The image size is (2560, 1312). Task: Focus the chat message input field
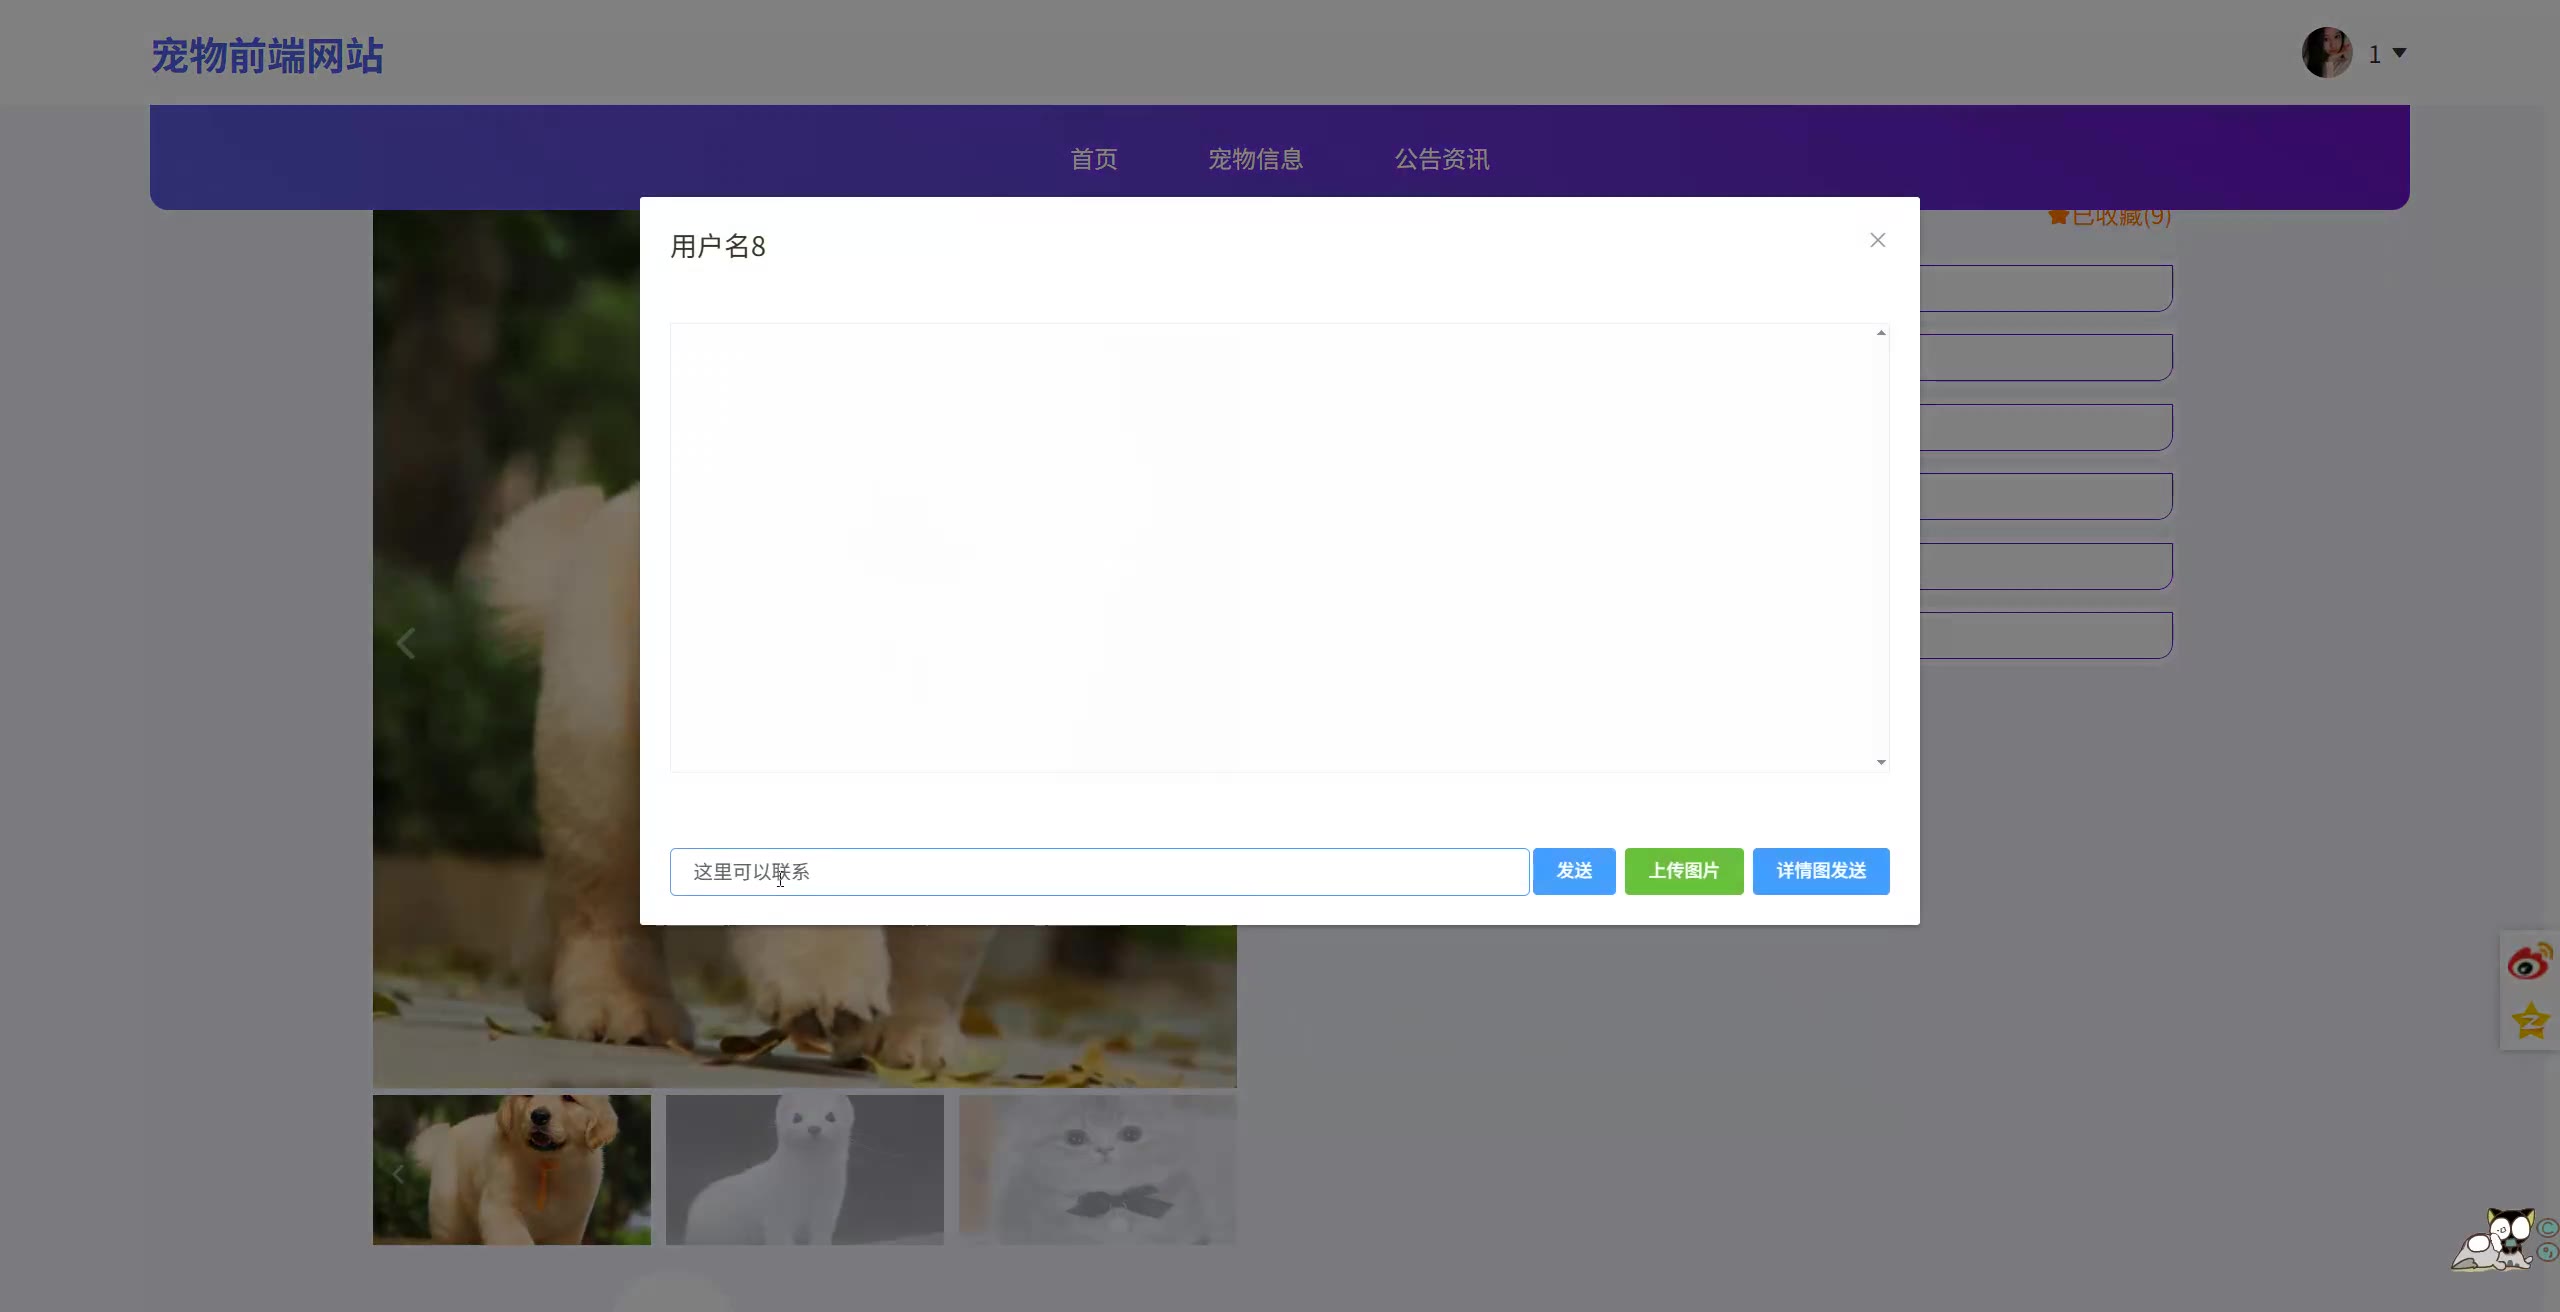click(x=1100, y=872)
